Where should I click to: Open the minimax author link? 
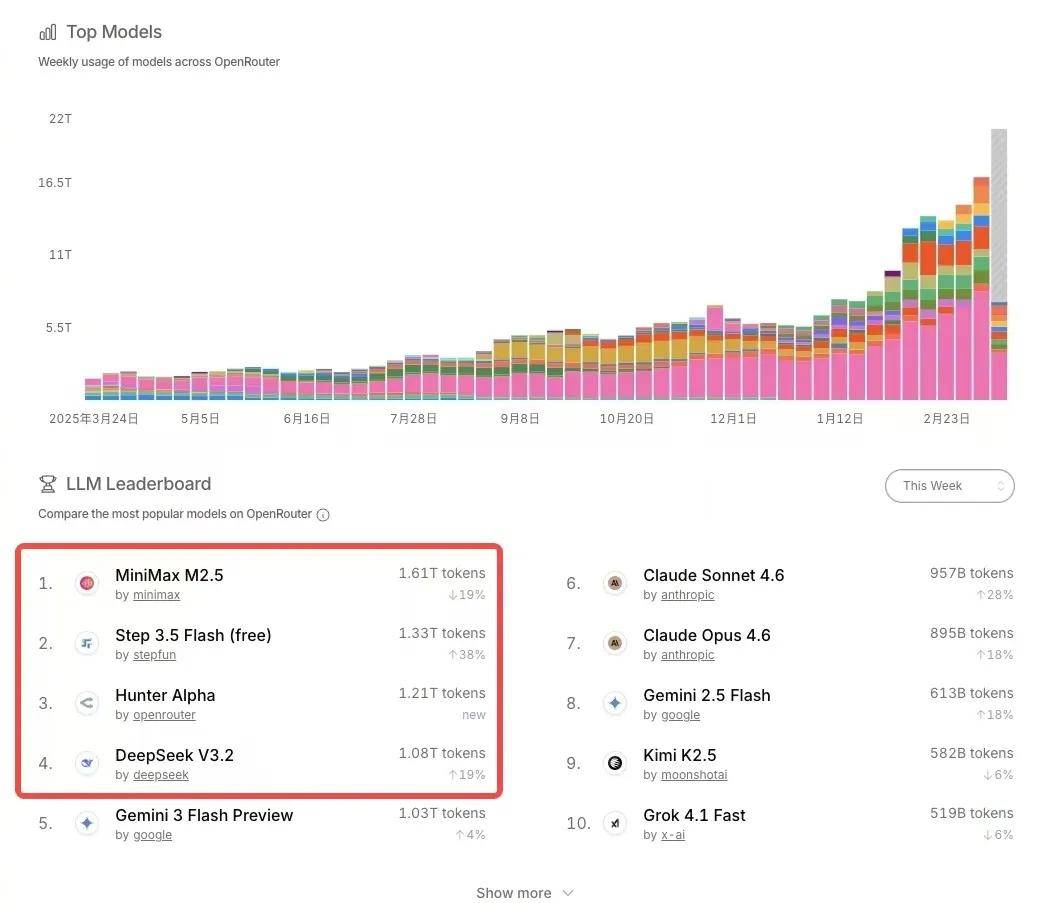[x=156, y=595]
